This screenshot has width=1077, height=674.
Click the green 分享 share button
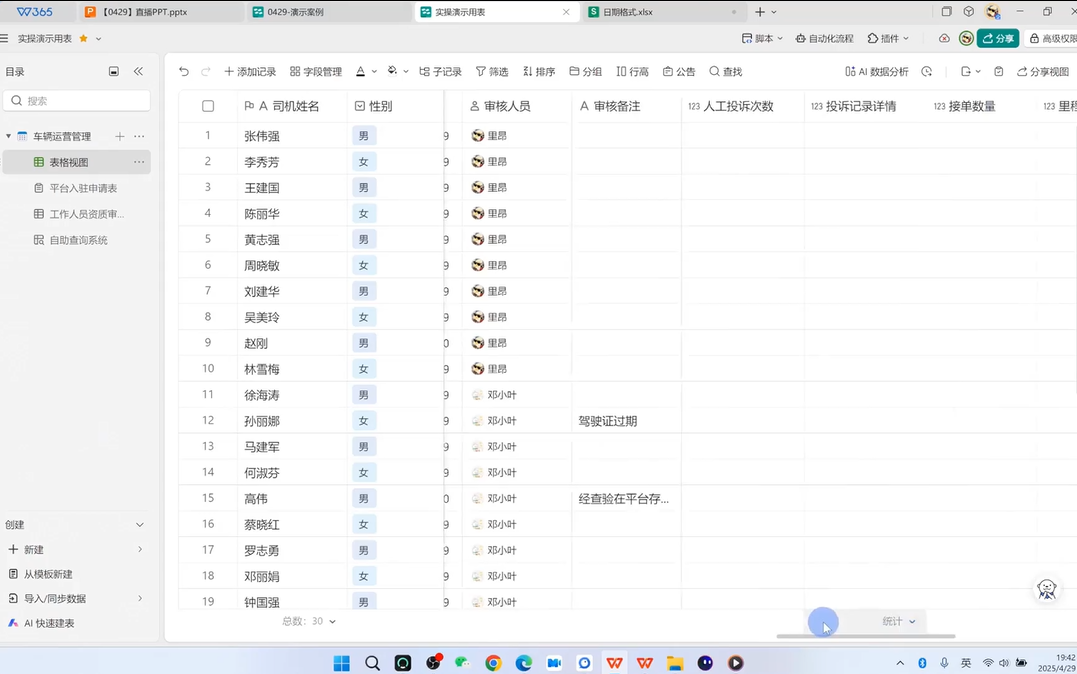(x=998, y=39)
